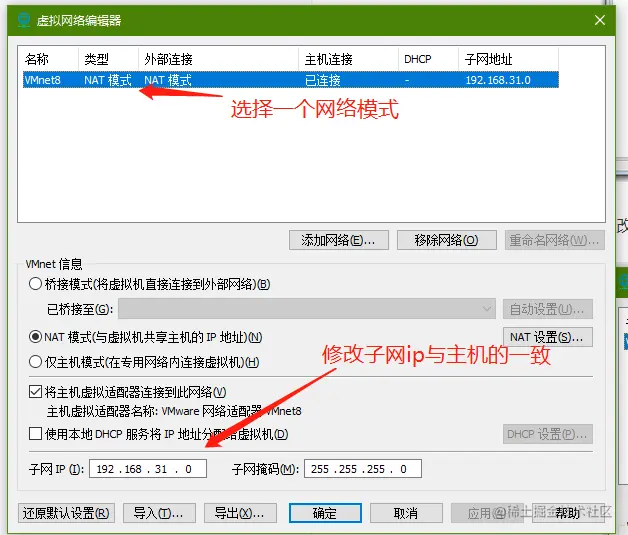
Task: Click the 192.168.31.0 subnet address cell
Action: 498,80
